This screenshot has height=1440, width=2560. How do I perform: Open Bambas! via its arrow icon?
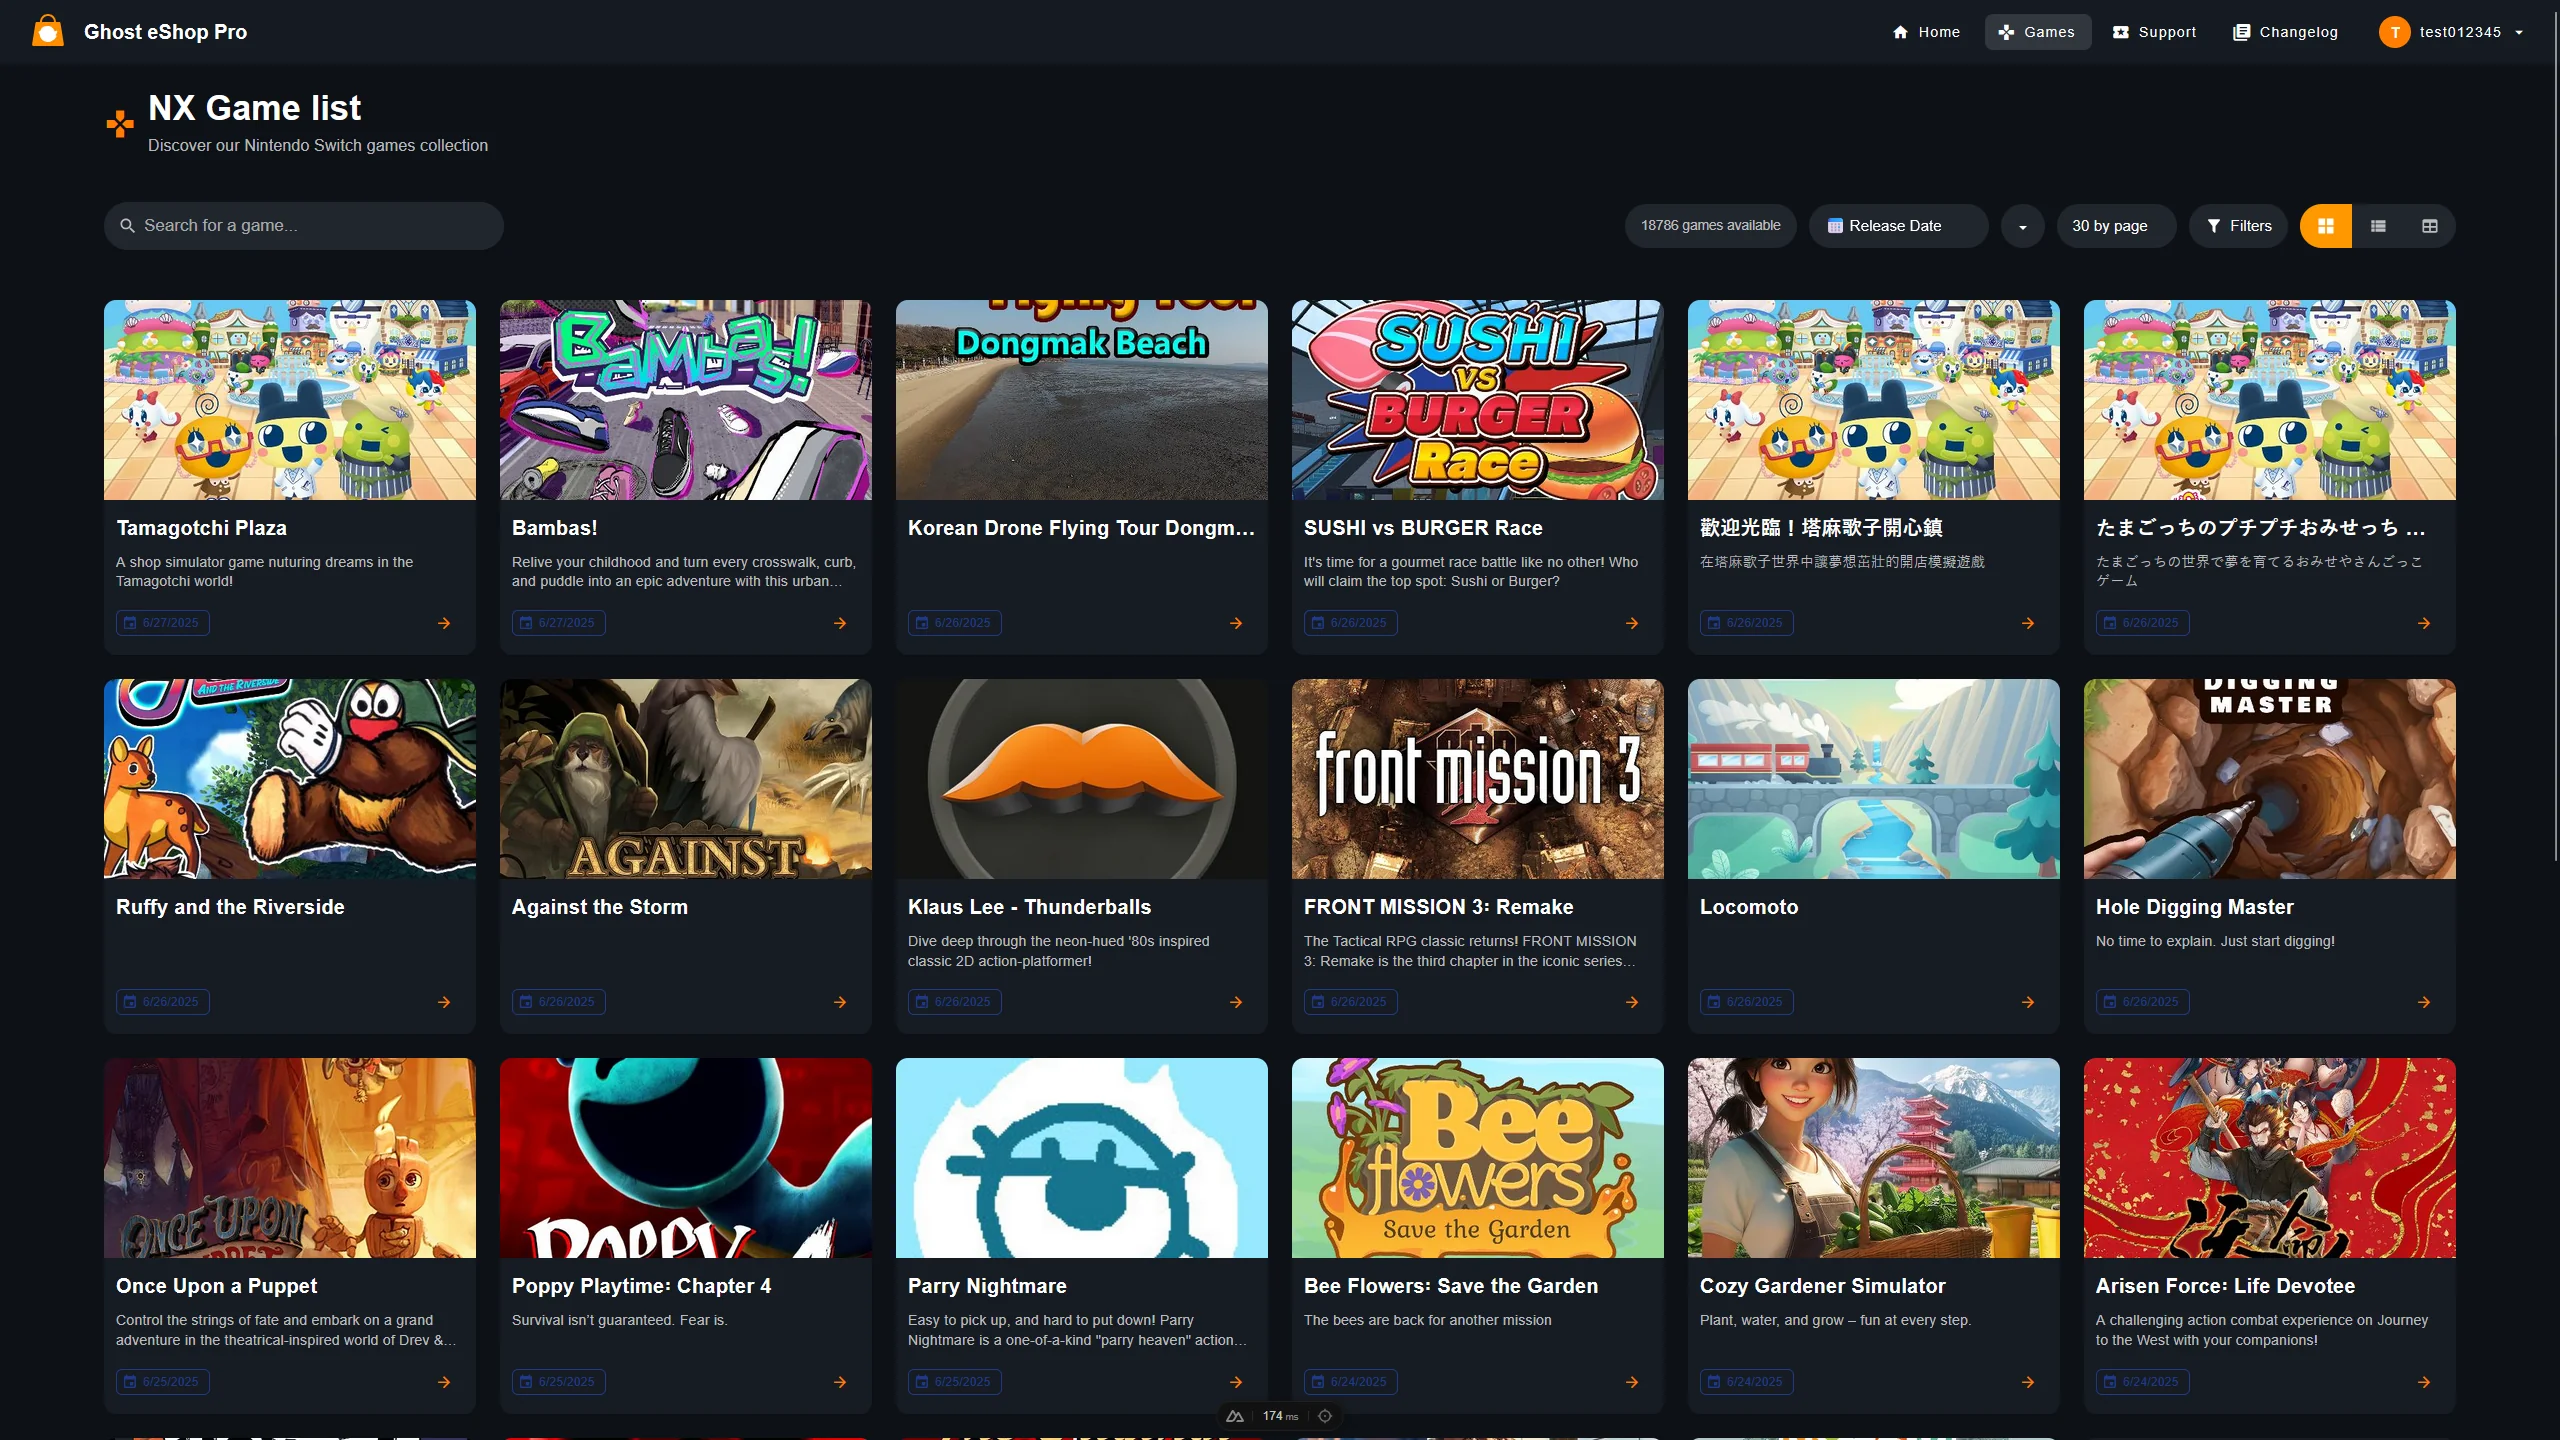click(840, 623)
